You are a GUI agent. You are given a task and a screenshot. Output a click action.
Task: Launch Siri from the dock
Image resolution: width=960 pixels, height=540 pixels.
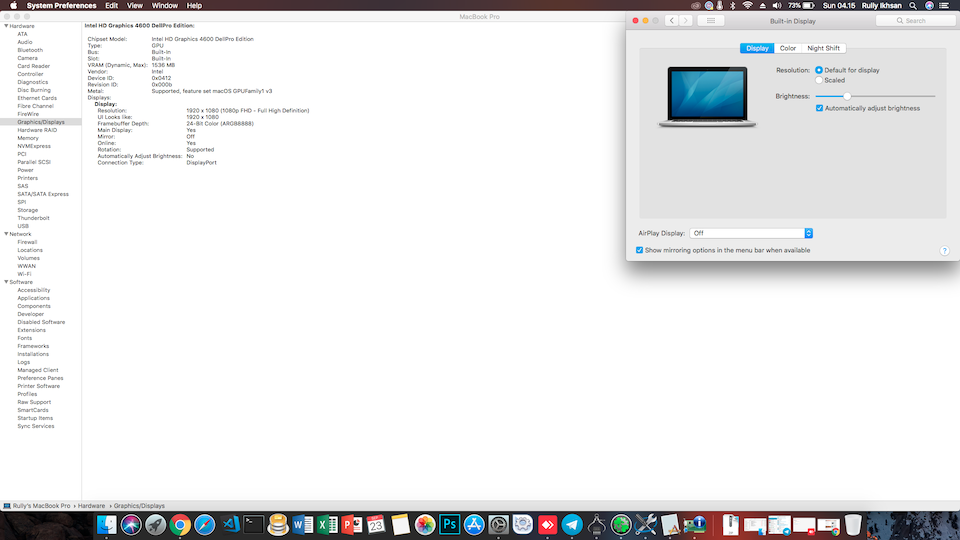pyautogui.click(x=131, y=525)
